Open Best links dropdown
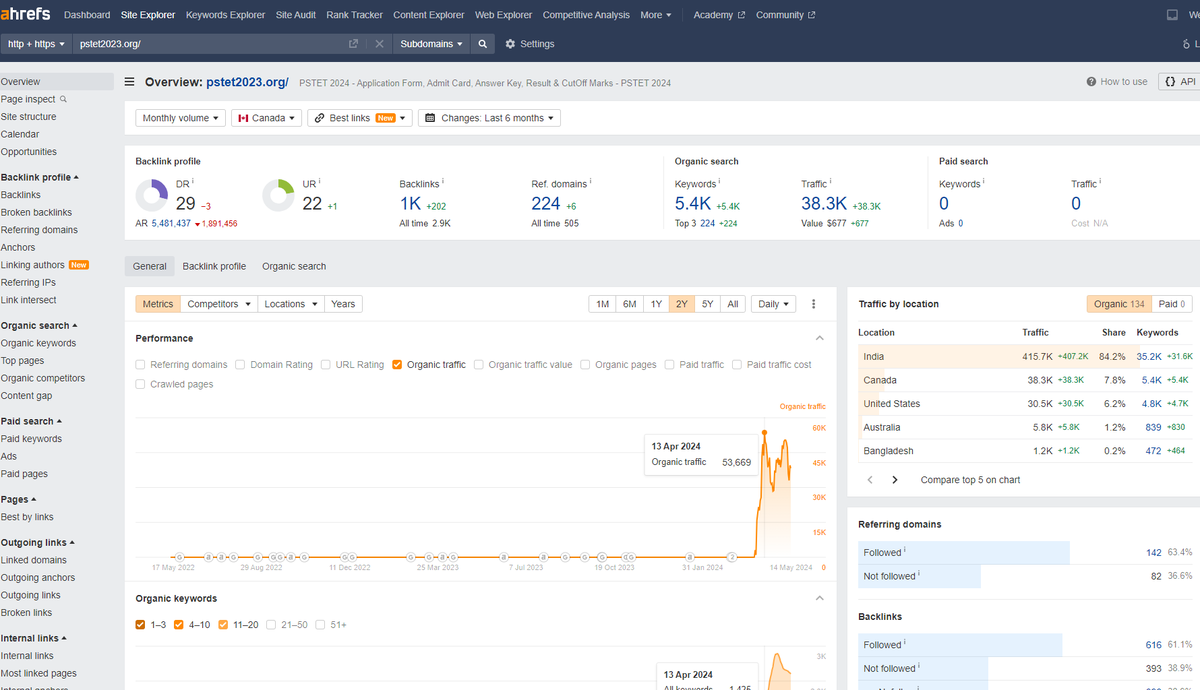This screenshot has width=1200, height=690. click(360, 118)
